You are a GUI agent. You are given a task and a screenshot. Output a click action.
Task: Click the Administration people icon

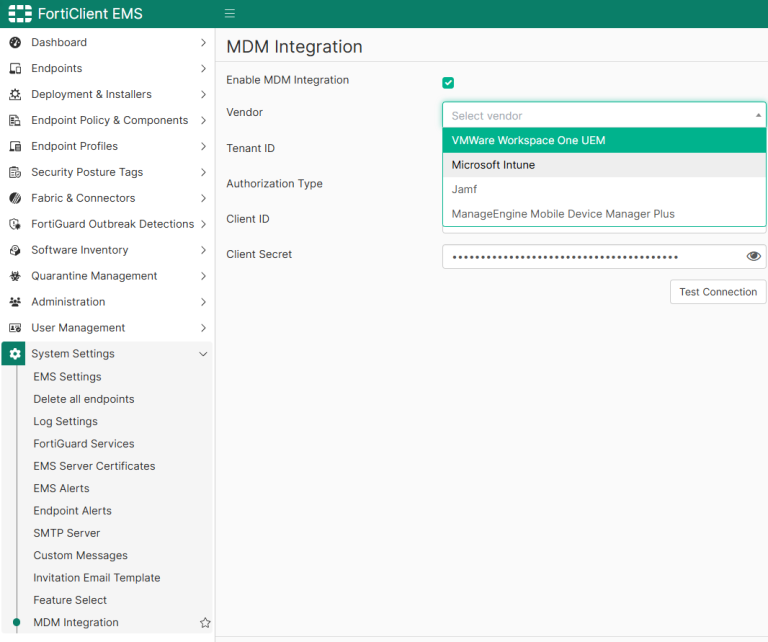tap(15, 302)
